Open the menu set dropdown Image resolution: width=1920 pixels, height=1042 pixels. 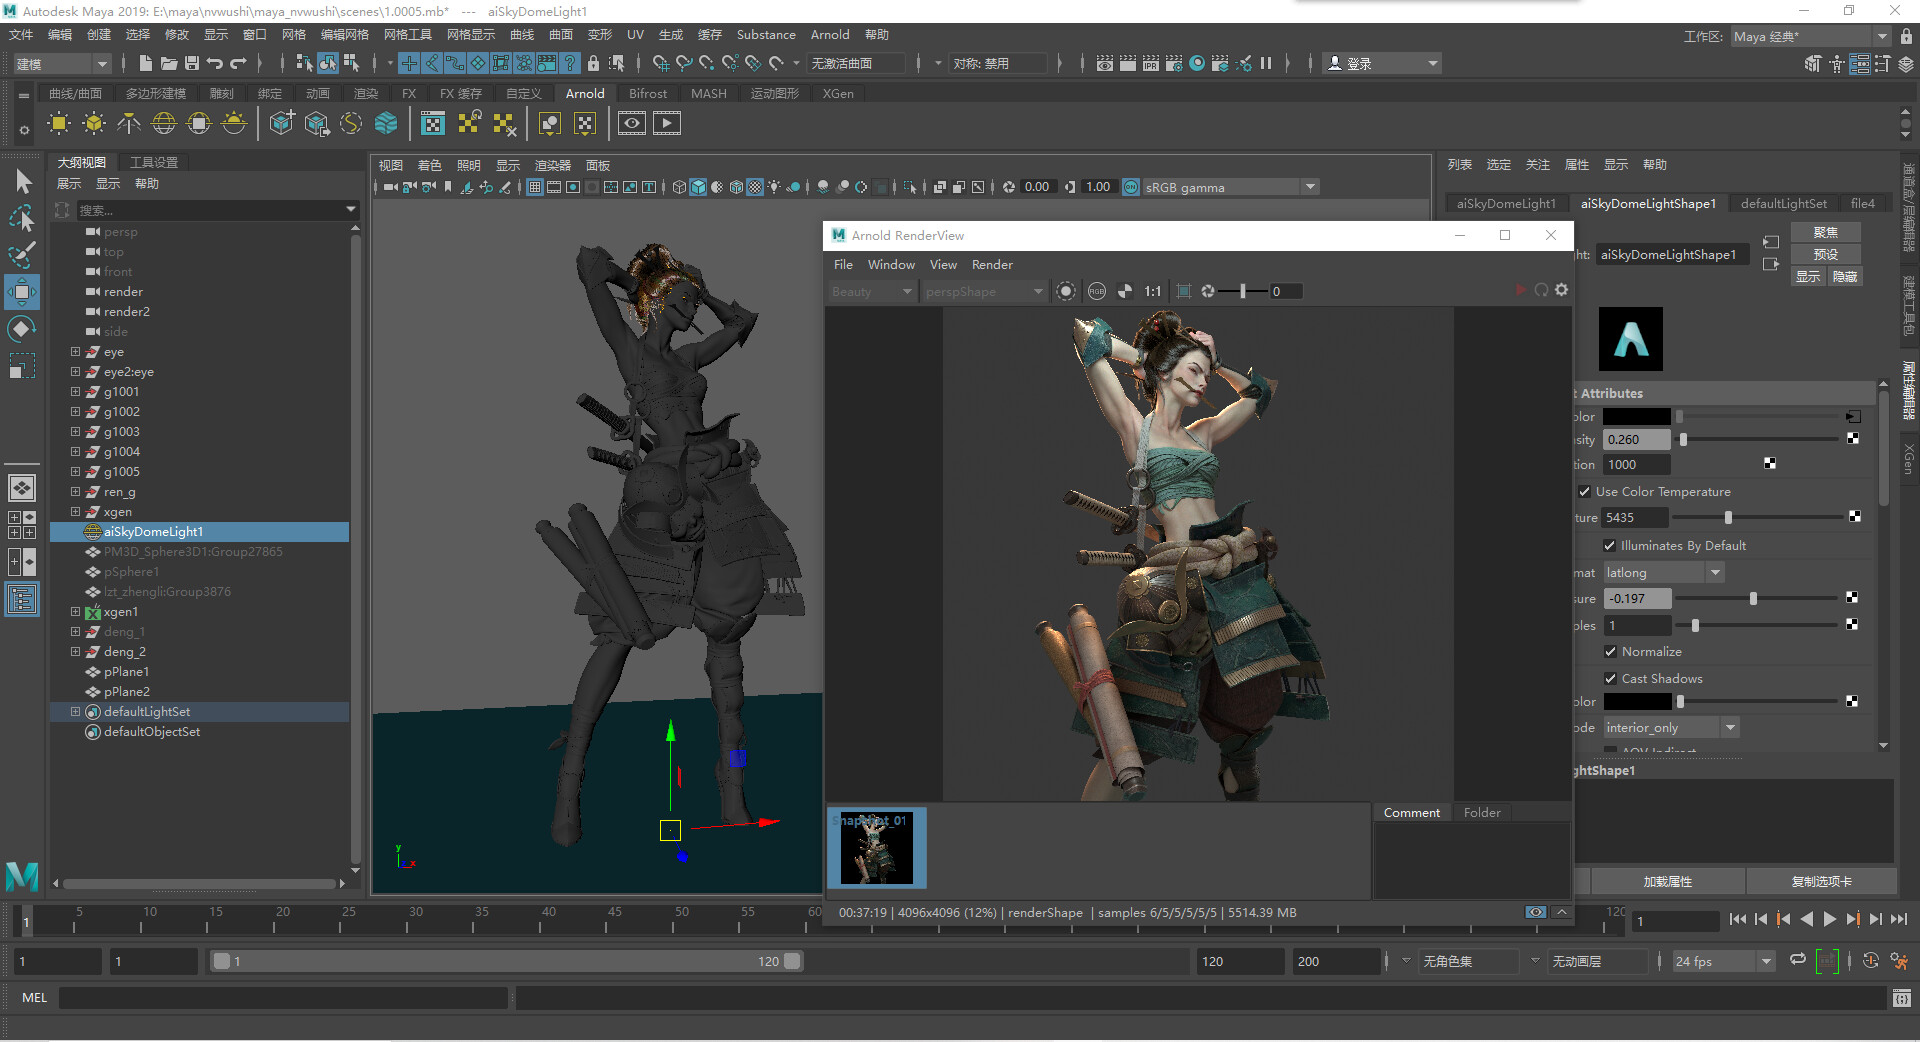[x=62, y=63]
